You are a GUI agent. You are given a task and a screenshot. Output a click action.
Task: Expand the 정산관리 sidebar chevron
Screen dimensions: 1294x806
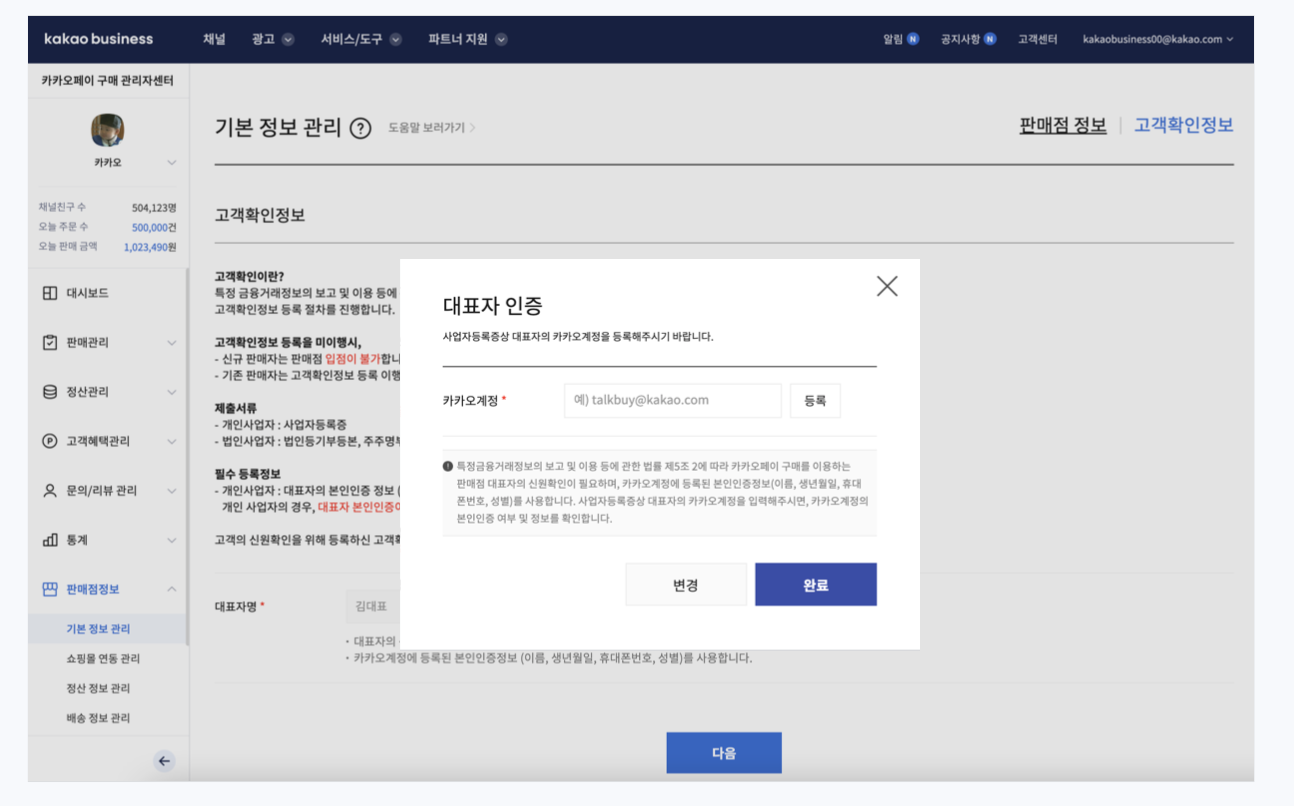[x=171, y=392]
